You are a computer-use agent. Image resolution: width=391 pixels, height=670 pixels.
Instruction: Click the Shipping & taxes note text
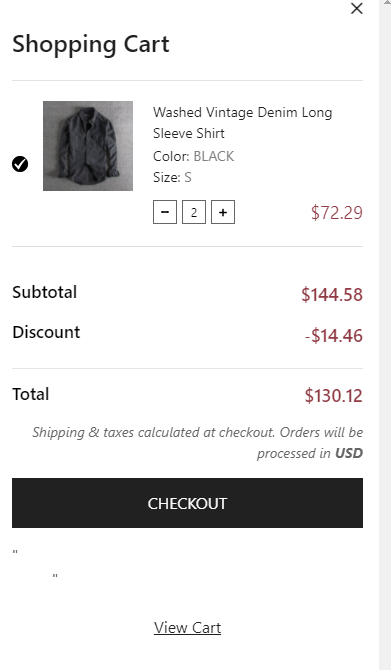point(197,443)
